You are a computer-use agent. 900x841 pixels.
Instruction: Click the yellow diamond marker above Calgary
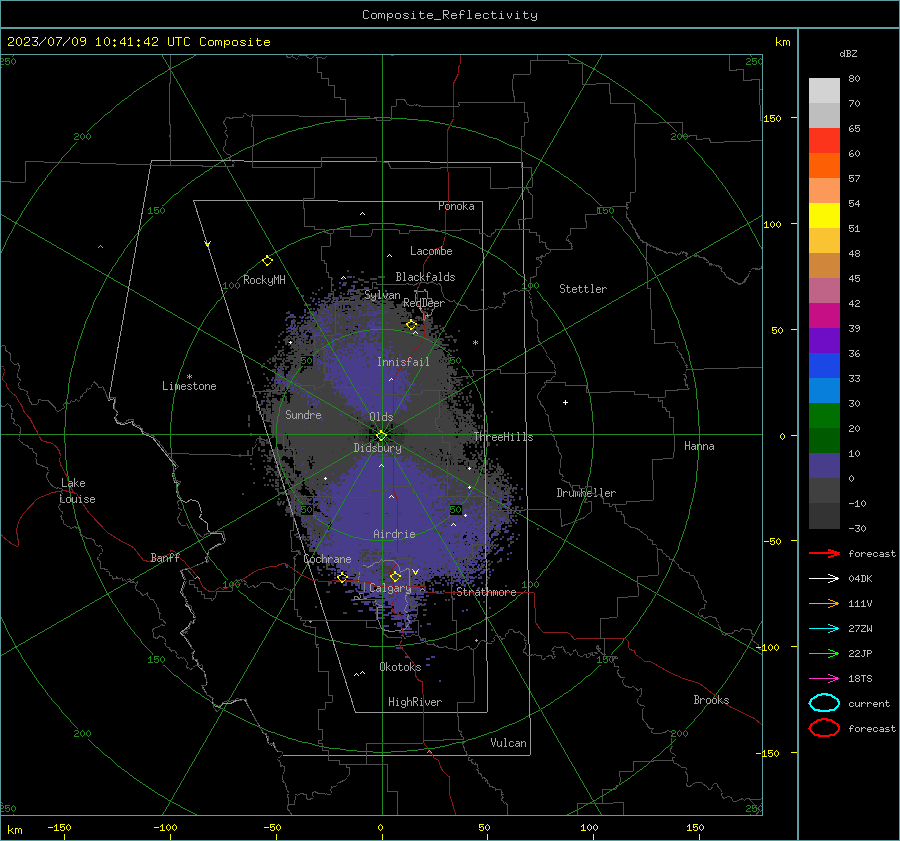click(395, 576)
